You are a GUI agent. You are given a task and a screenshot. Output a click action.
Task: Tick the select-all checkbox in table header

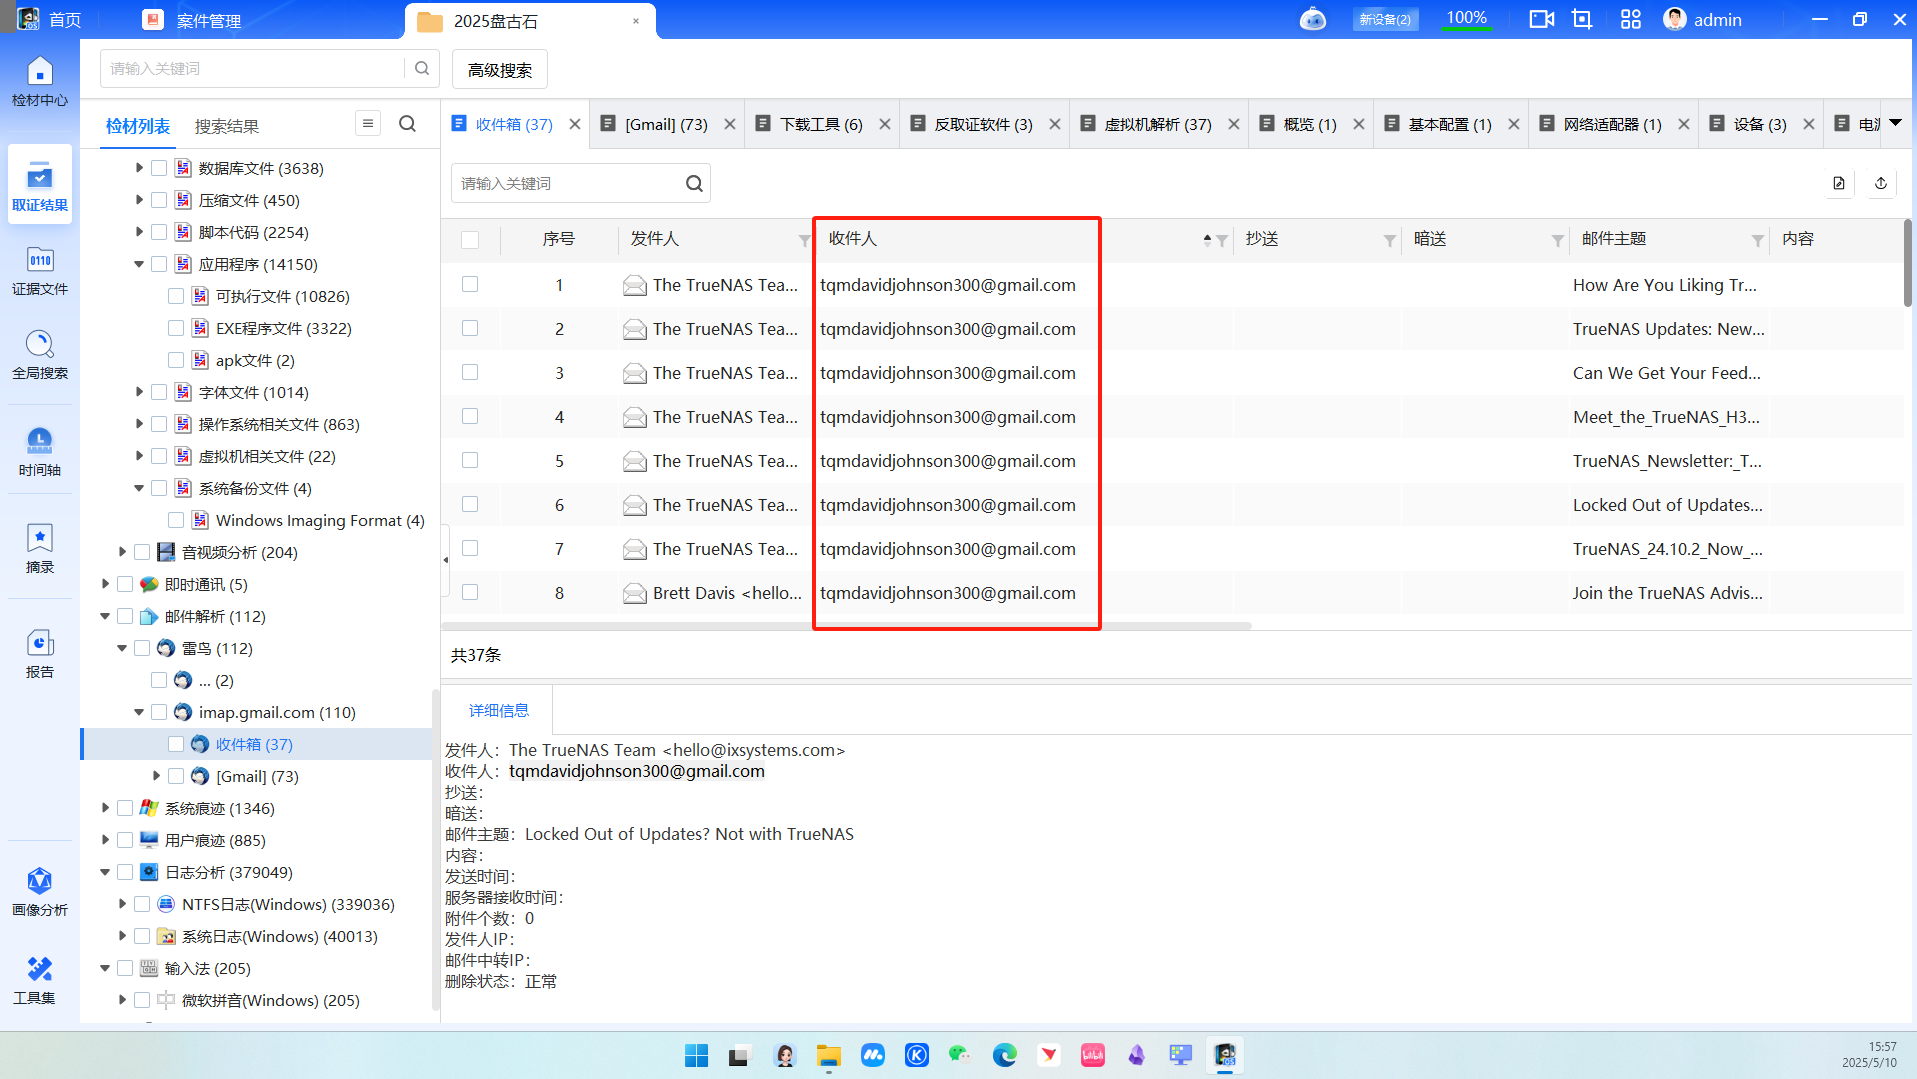470,240
